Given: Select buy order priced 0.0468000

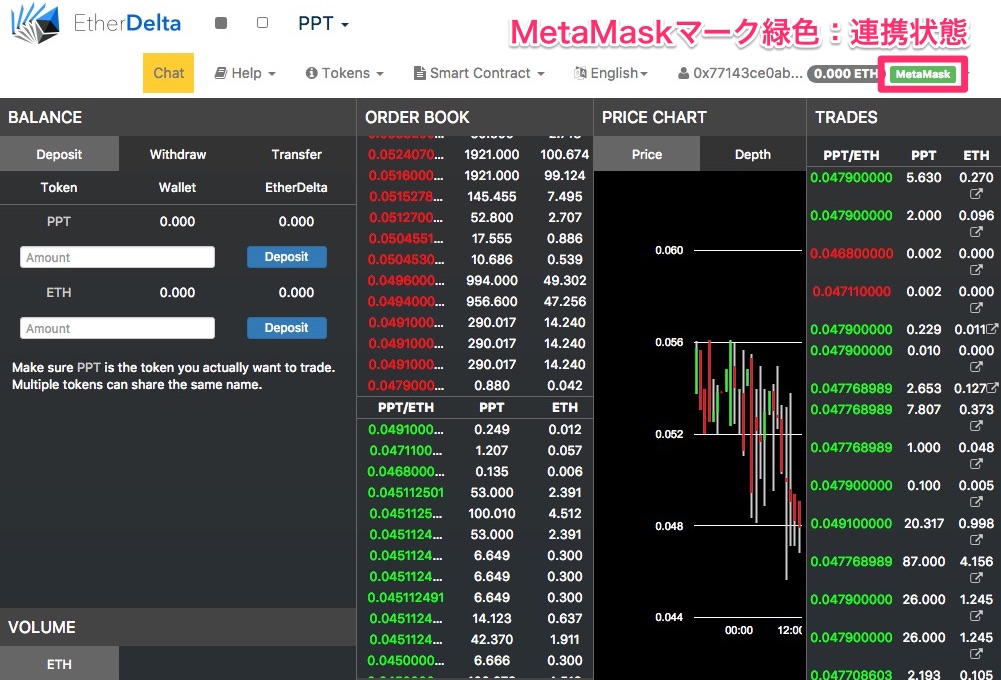Looking at the screenshot, I should click(475, 472).
